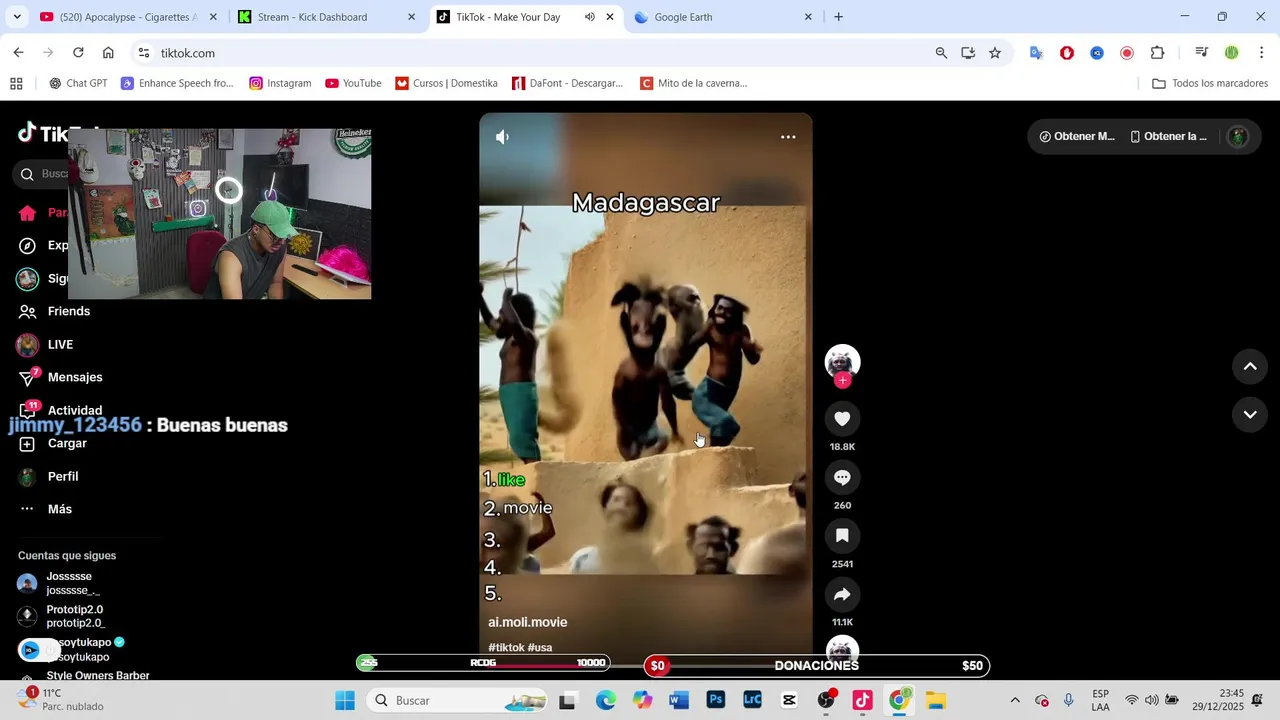Viewport: 1280px width, 720px height.
Task: Open Cargar upload option in sidebar
Action: (x=67, y=444)
